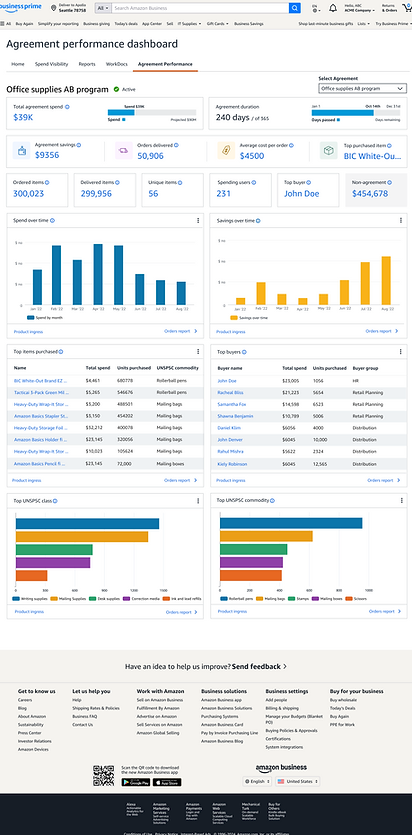Screen dimensions: 412x835
Task: Click the Aug '22 bar in Savings over time
Action: click(386, 281)
